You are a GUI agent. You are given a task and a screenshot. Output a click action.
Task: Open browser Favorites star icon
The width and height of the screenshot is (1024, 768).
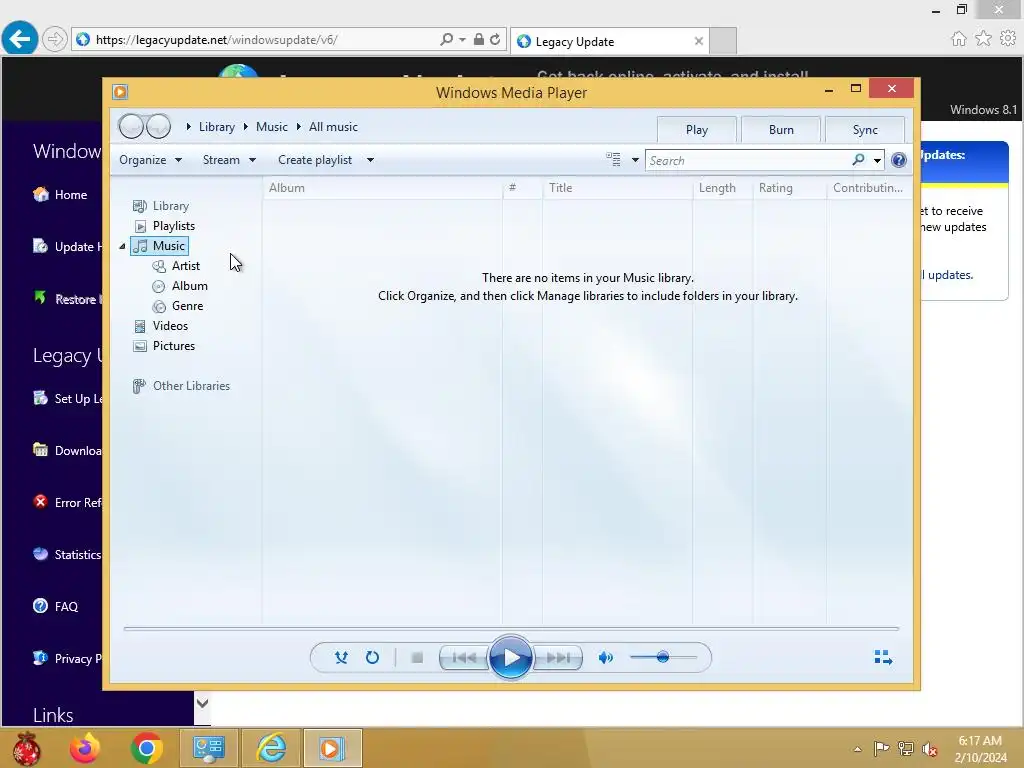point(983,39)
